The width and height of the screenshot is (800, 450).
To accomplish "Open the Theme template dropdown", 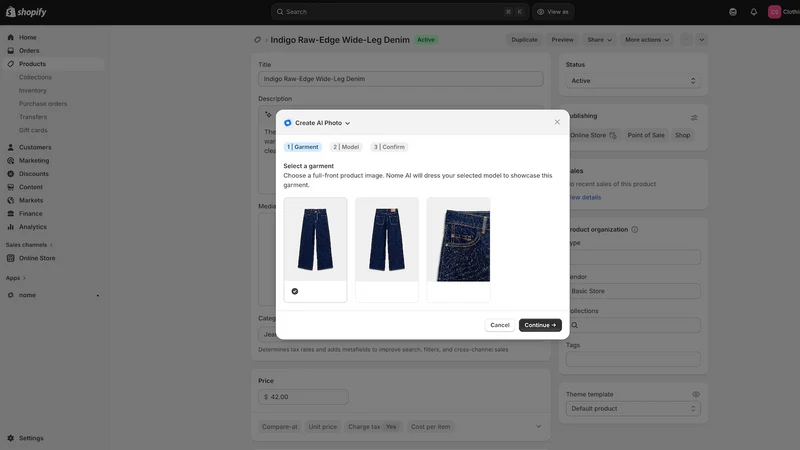I will (633, 409).
